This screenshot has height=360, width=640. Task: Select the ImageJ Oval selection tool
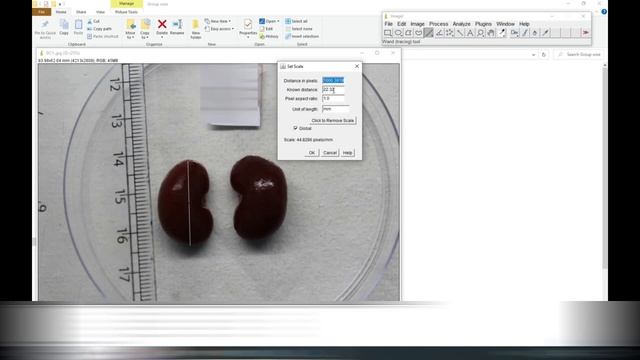(398, 33)
